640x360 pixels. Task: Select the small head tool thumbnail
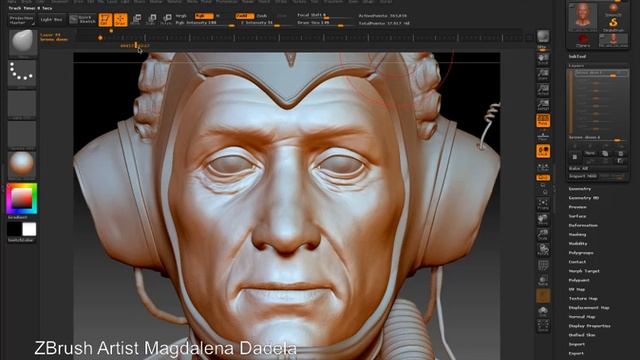click(613, 40)
